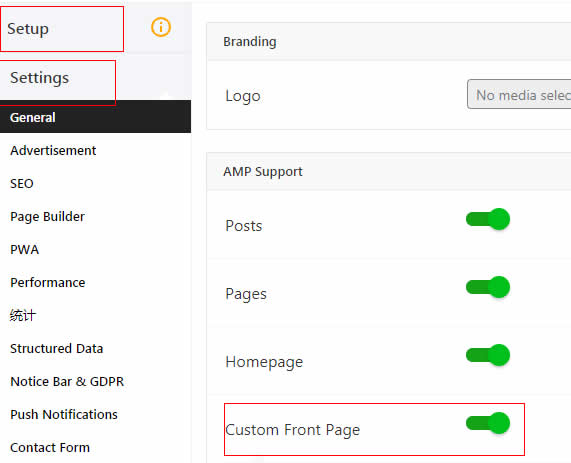This screenshot has height=463, width=571.
Task: Toggle the Custom Front Page switch
Action: (x=488, y=423)
